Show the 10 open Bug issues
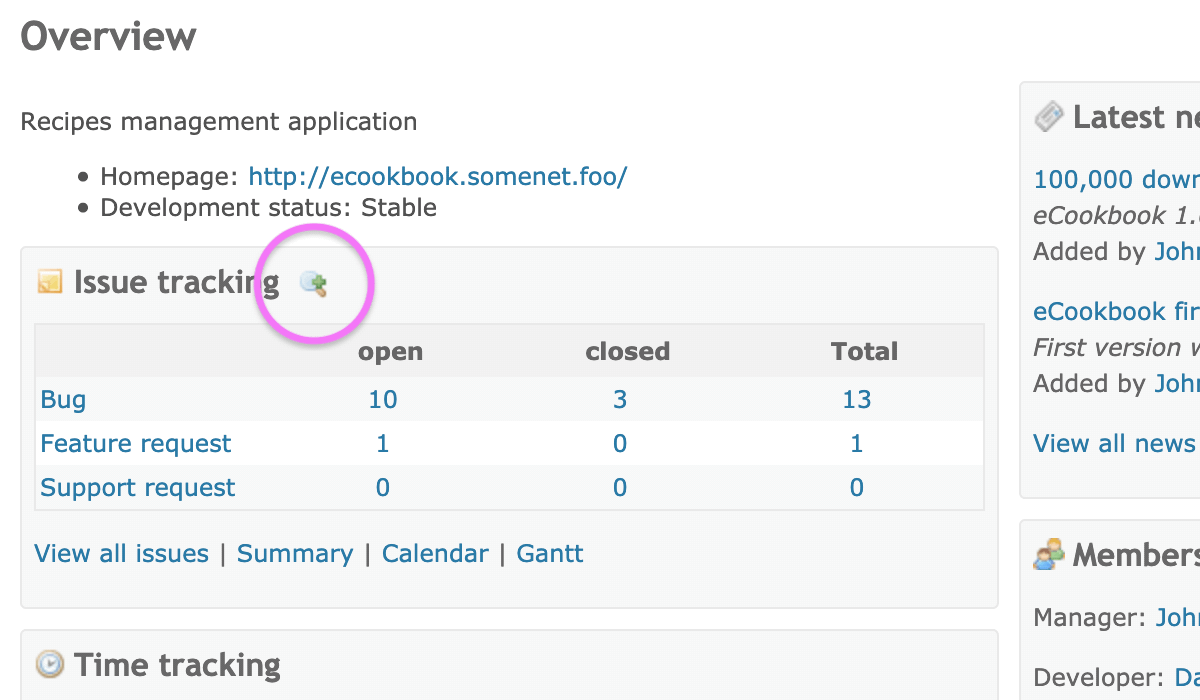1200x700 pixels. pos(383,400)
